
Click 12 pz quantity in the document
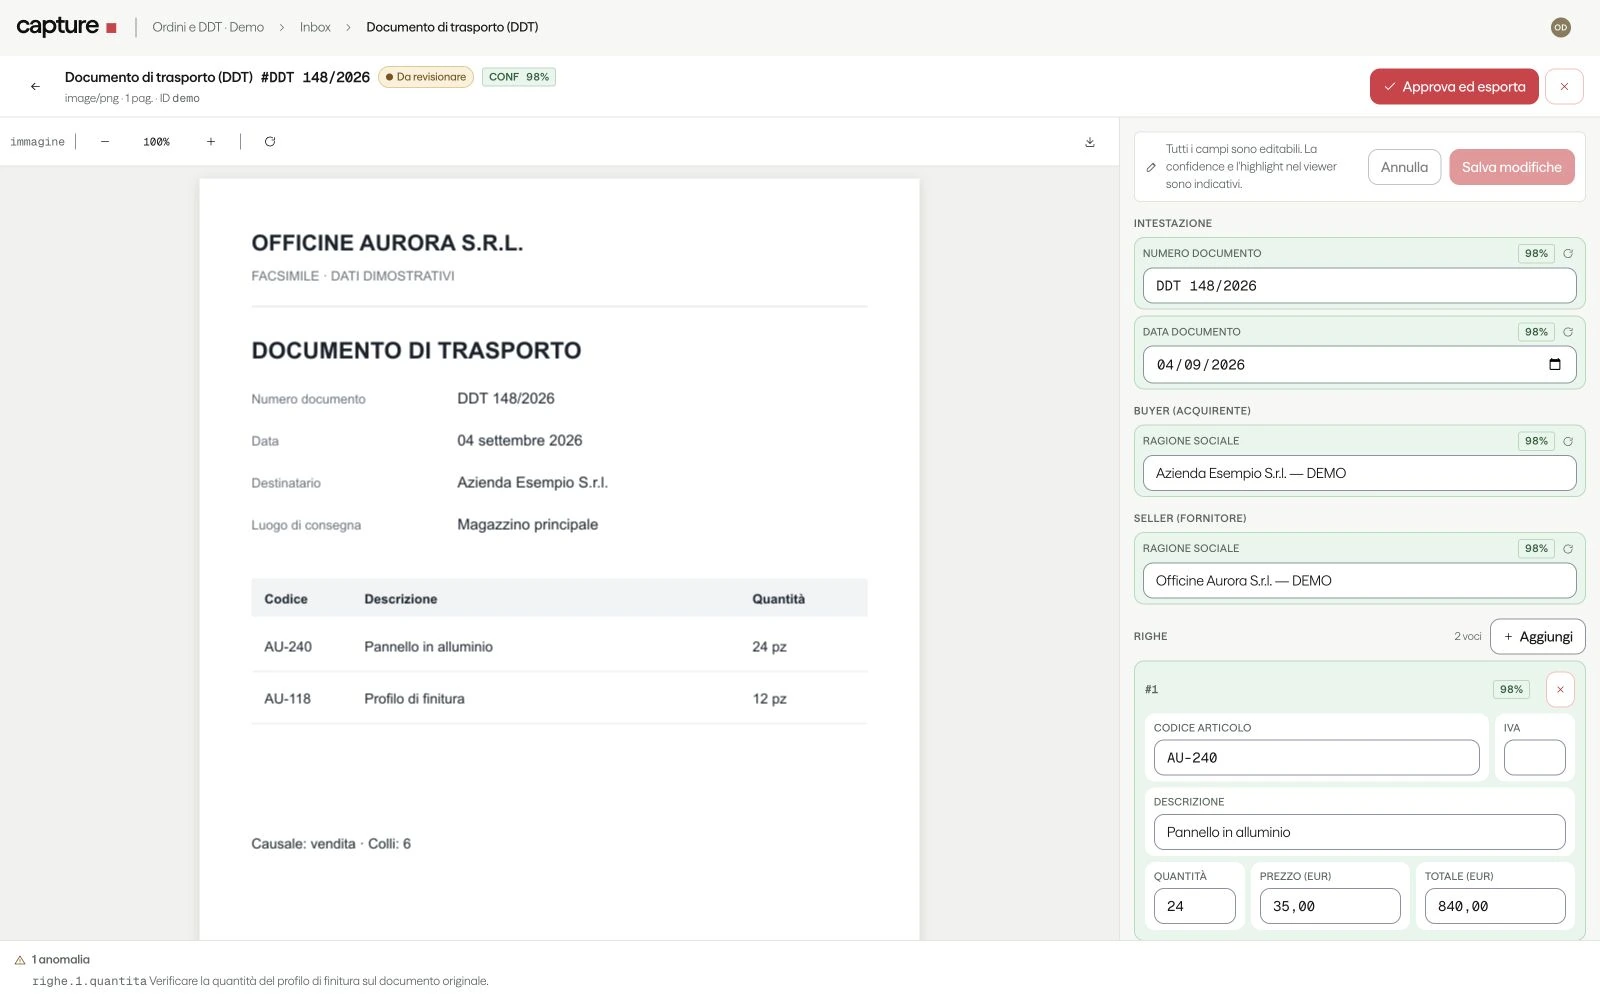(x=769, y=699)
